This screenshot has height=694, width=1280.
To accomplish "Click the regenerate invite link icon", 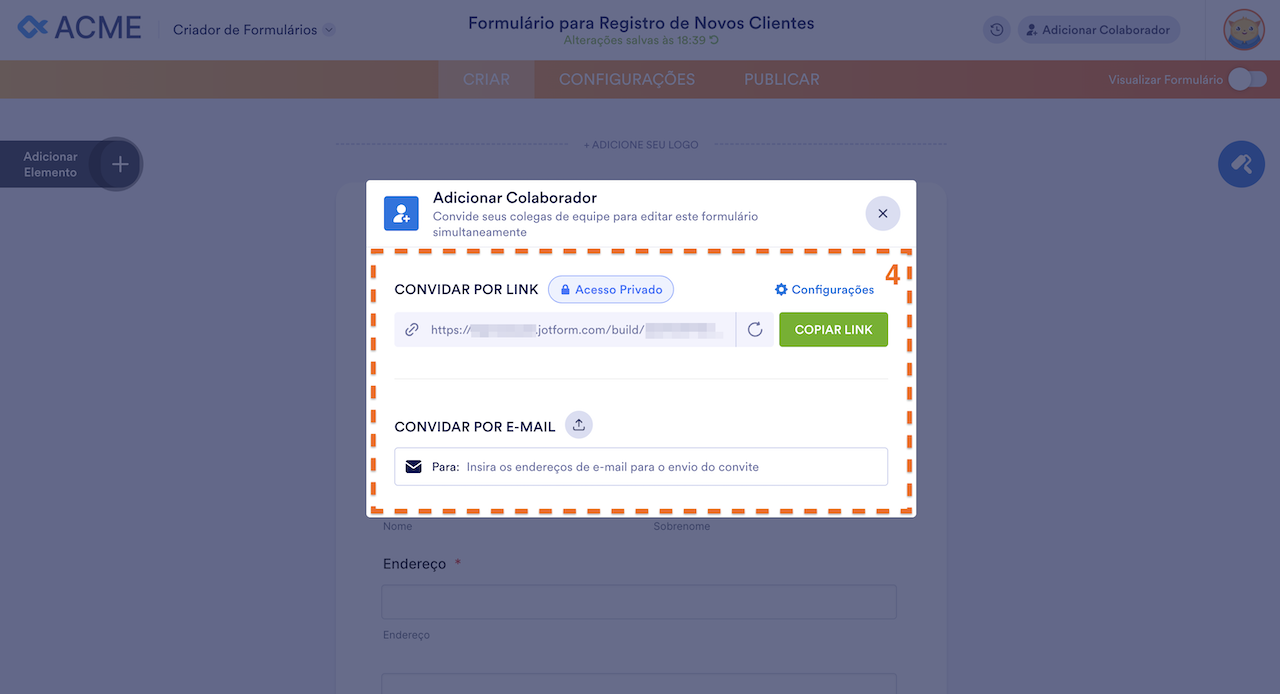I will click(755, 330).
